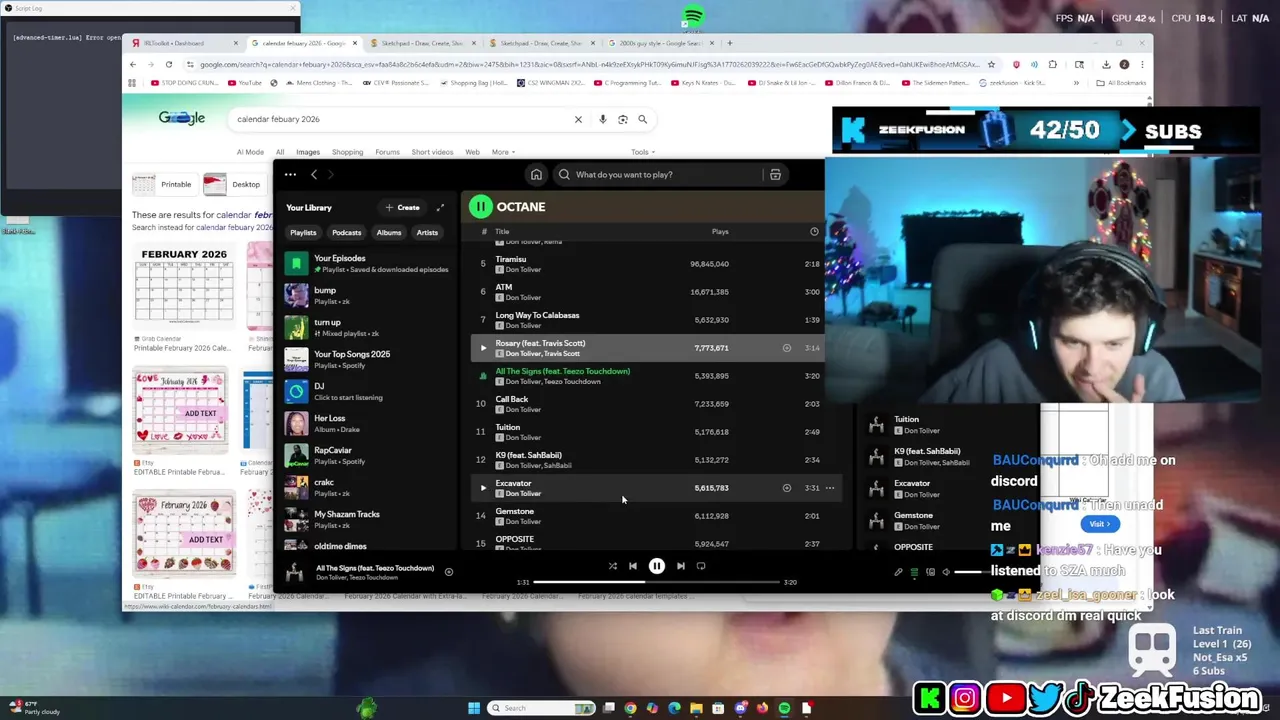
Task: Open My Shazam Tracks playlist
Action: pyautogui.click(x=366, y=520)
